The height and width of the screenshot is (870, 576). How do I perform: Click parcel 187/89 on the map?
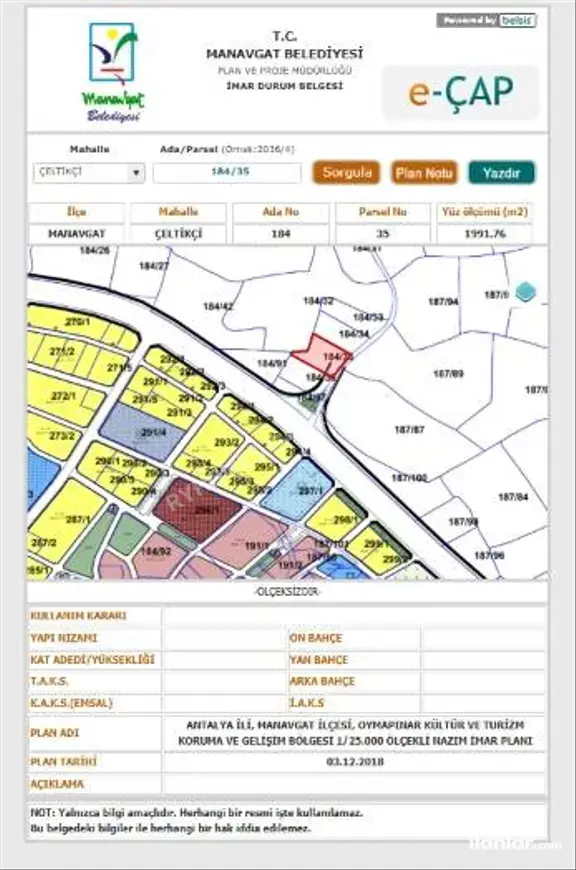point(448,373)
